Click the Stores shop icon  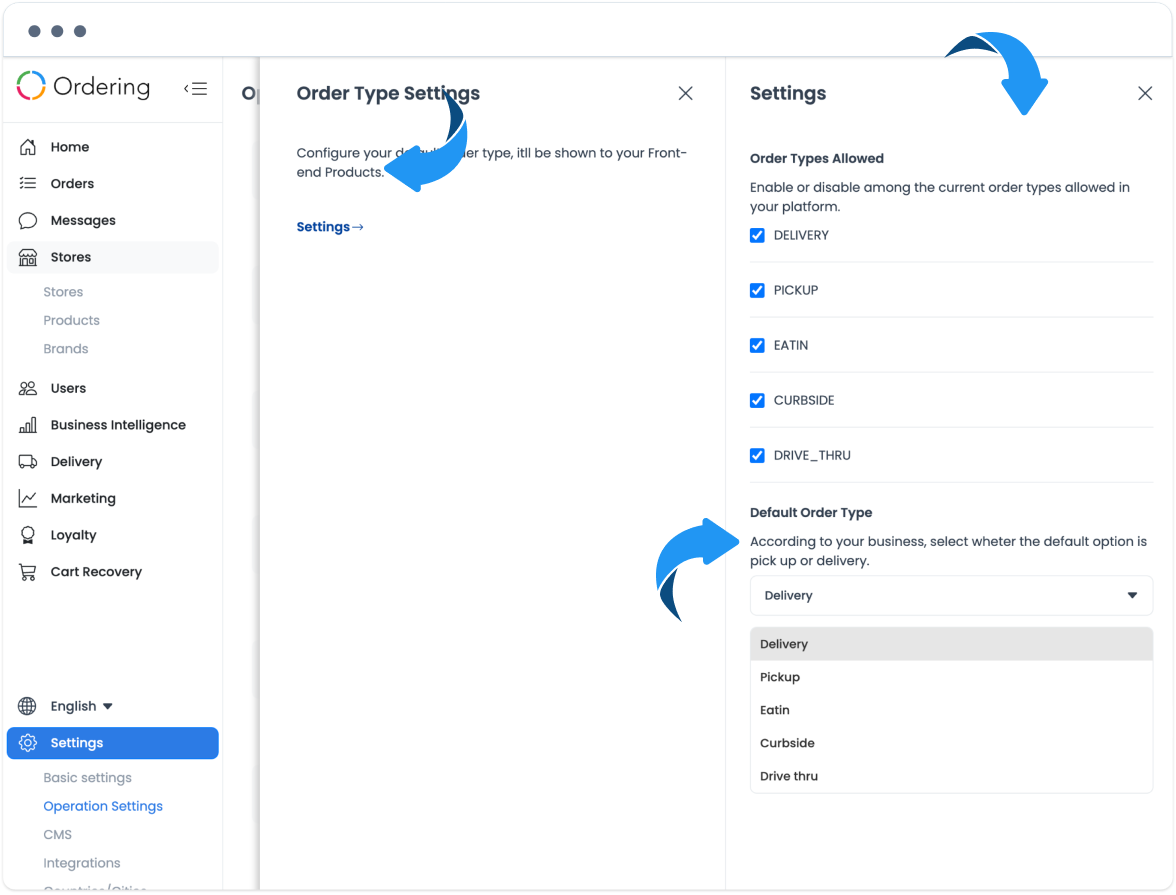point(28,257)
